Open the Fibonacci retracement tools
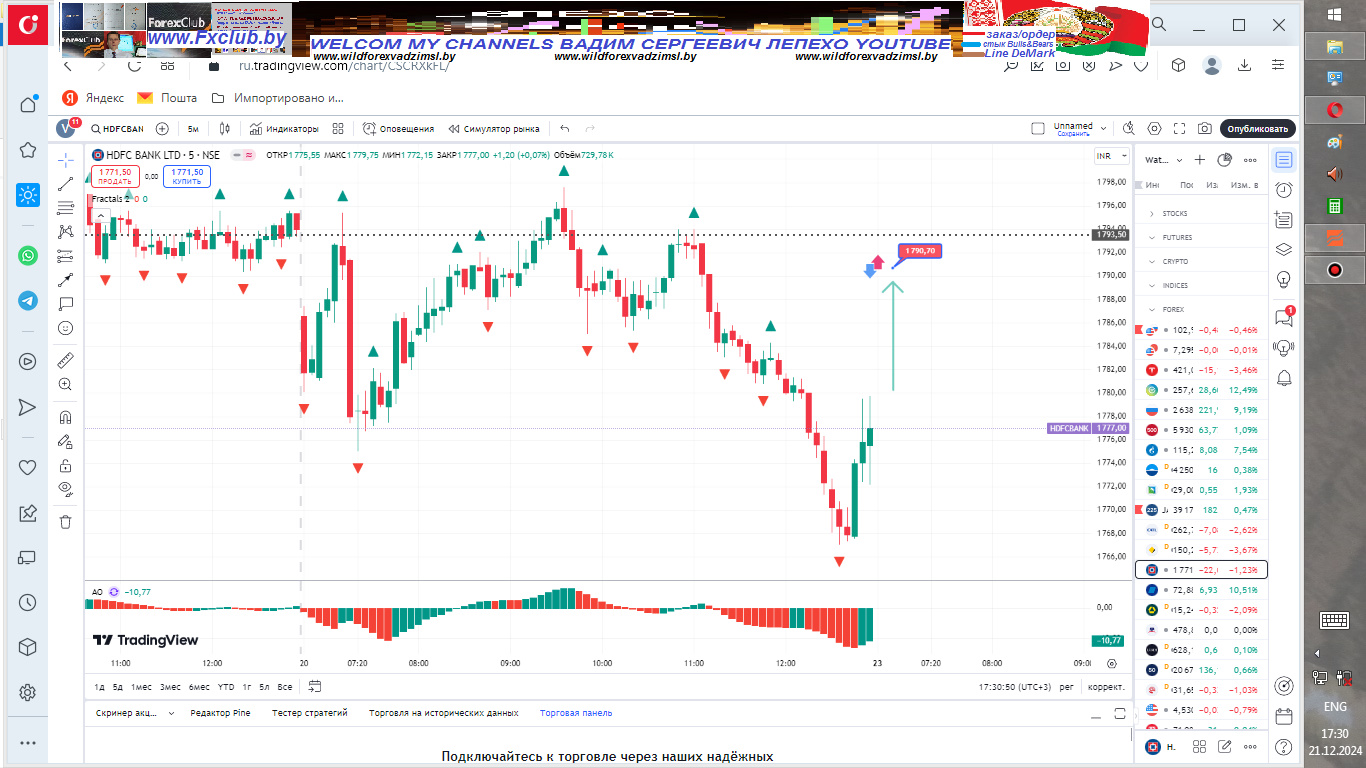 click(x=66, y=208)
